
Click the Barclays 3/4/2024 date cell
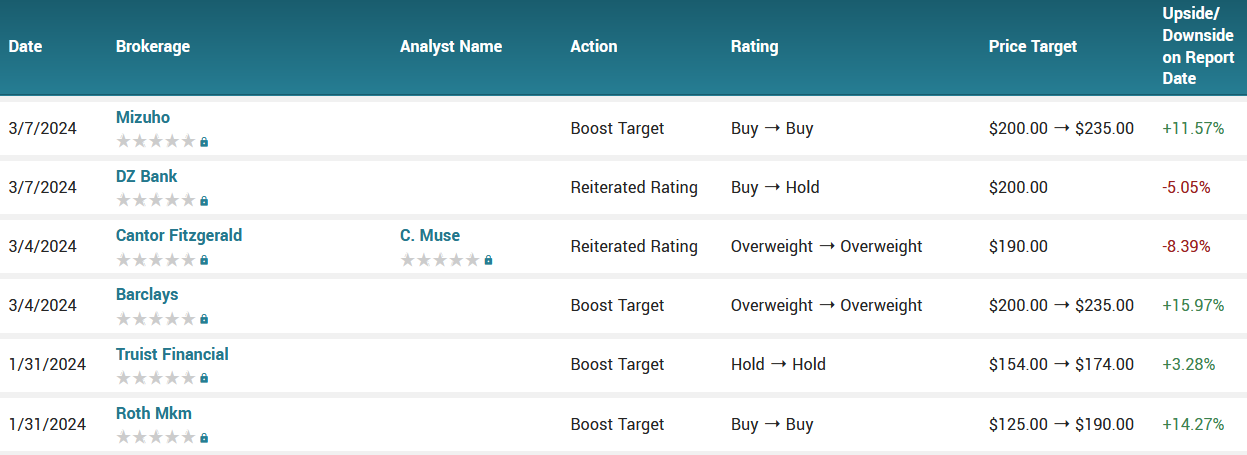(x=42, y=305)
